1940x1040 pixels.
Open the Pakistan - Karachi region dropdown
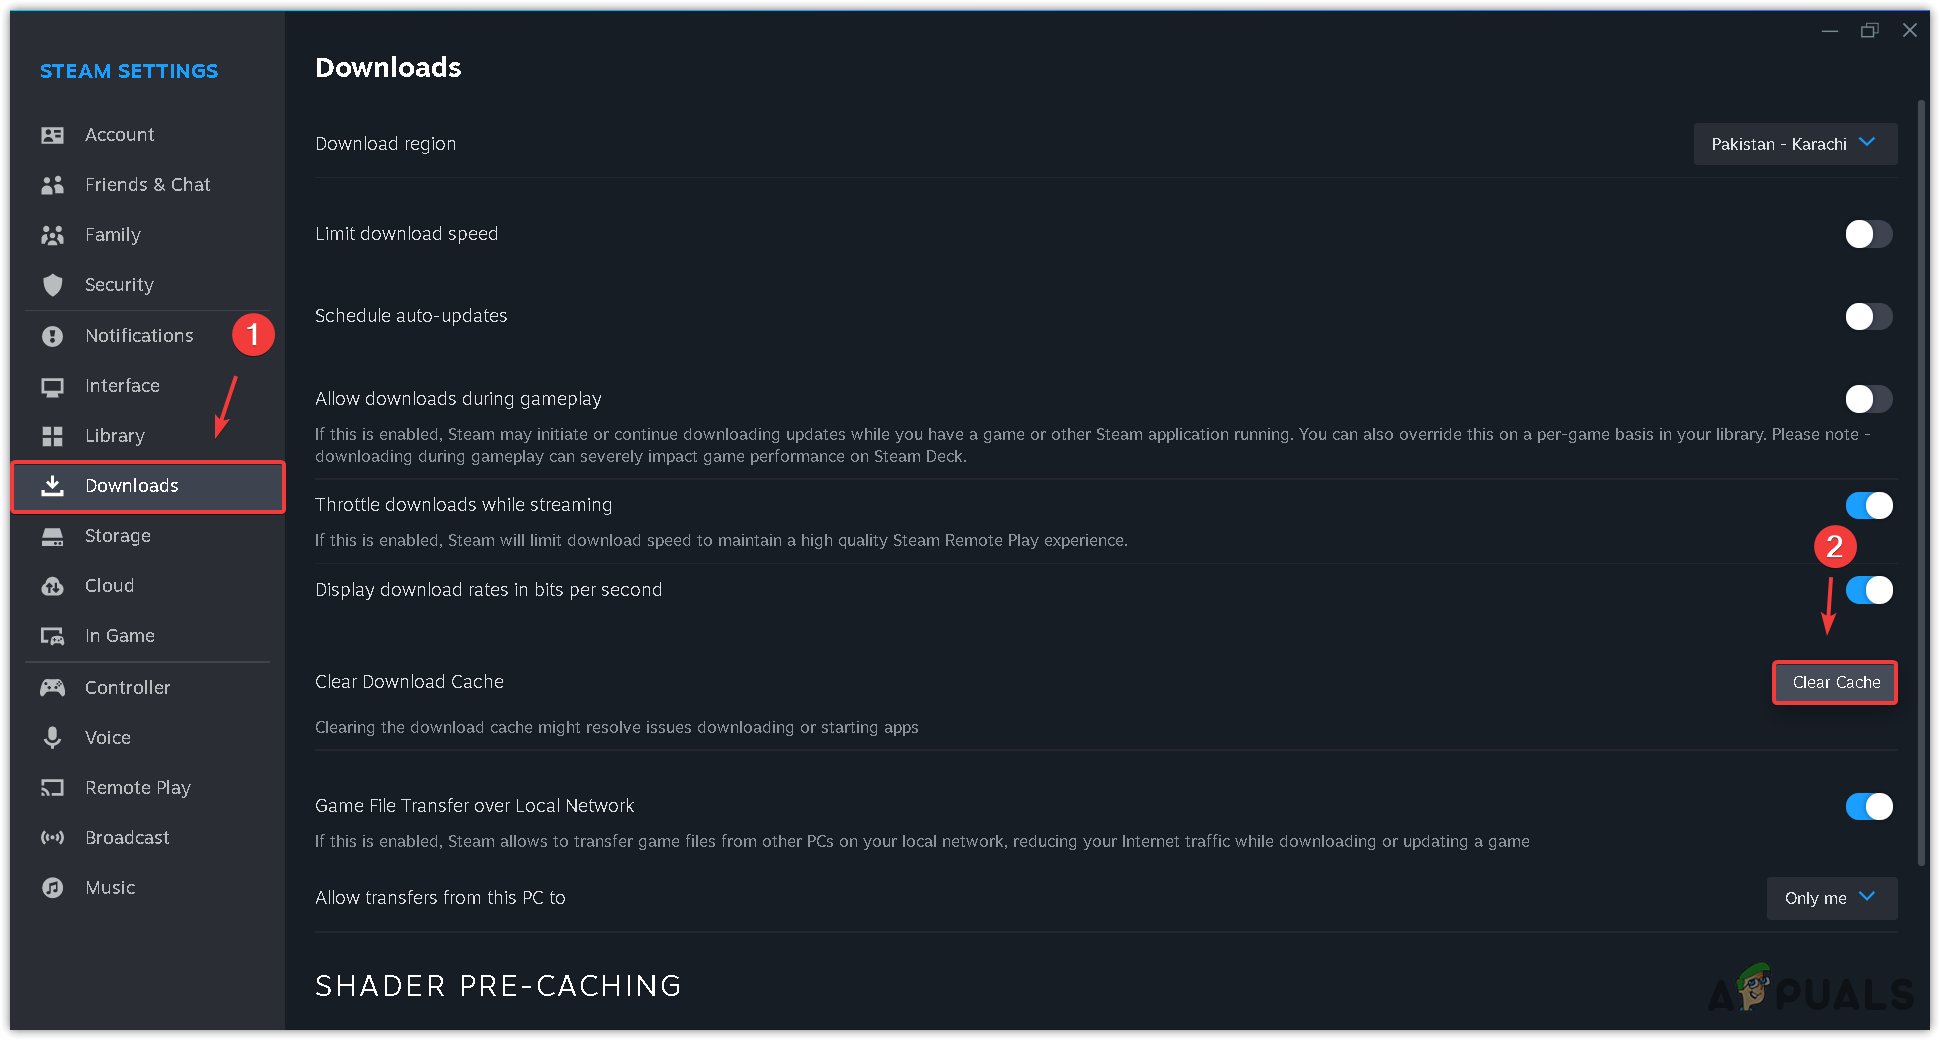[1794, 144]
